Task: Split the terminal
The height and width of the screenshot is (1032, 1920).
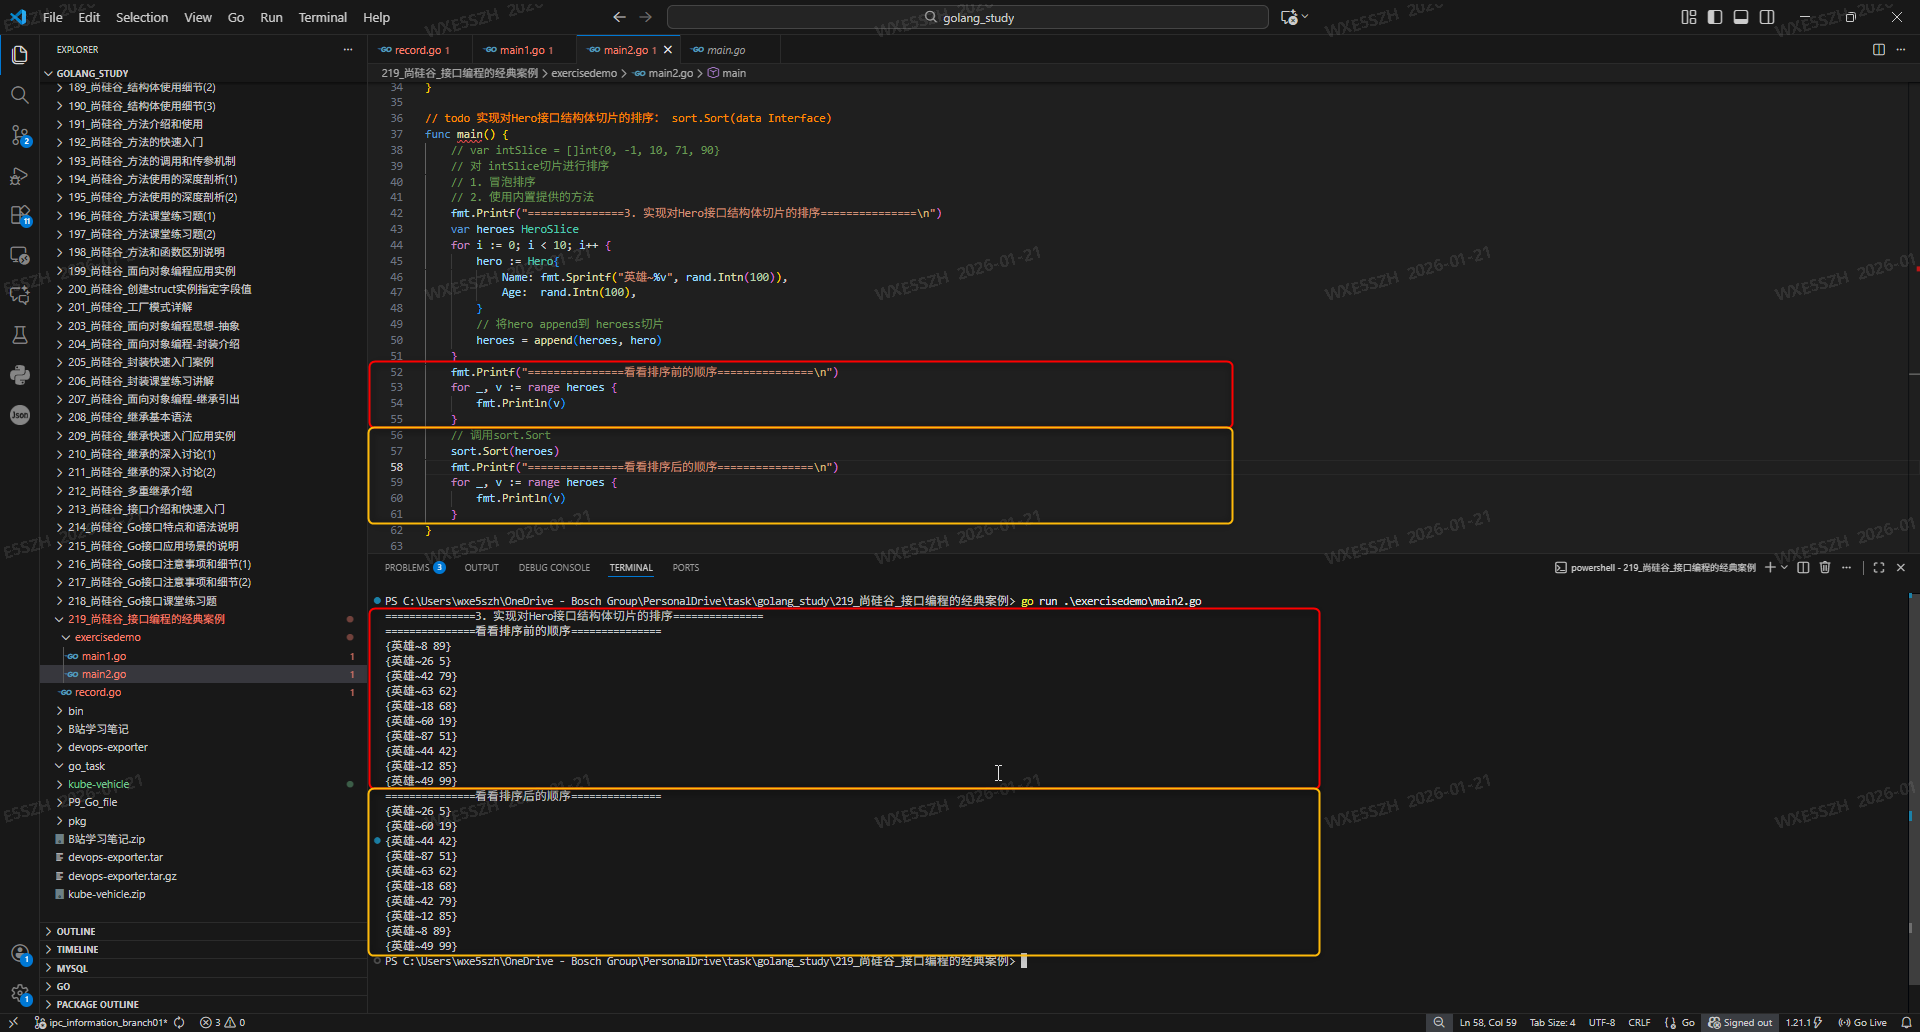Action: pos(1803,567)
